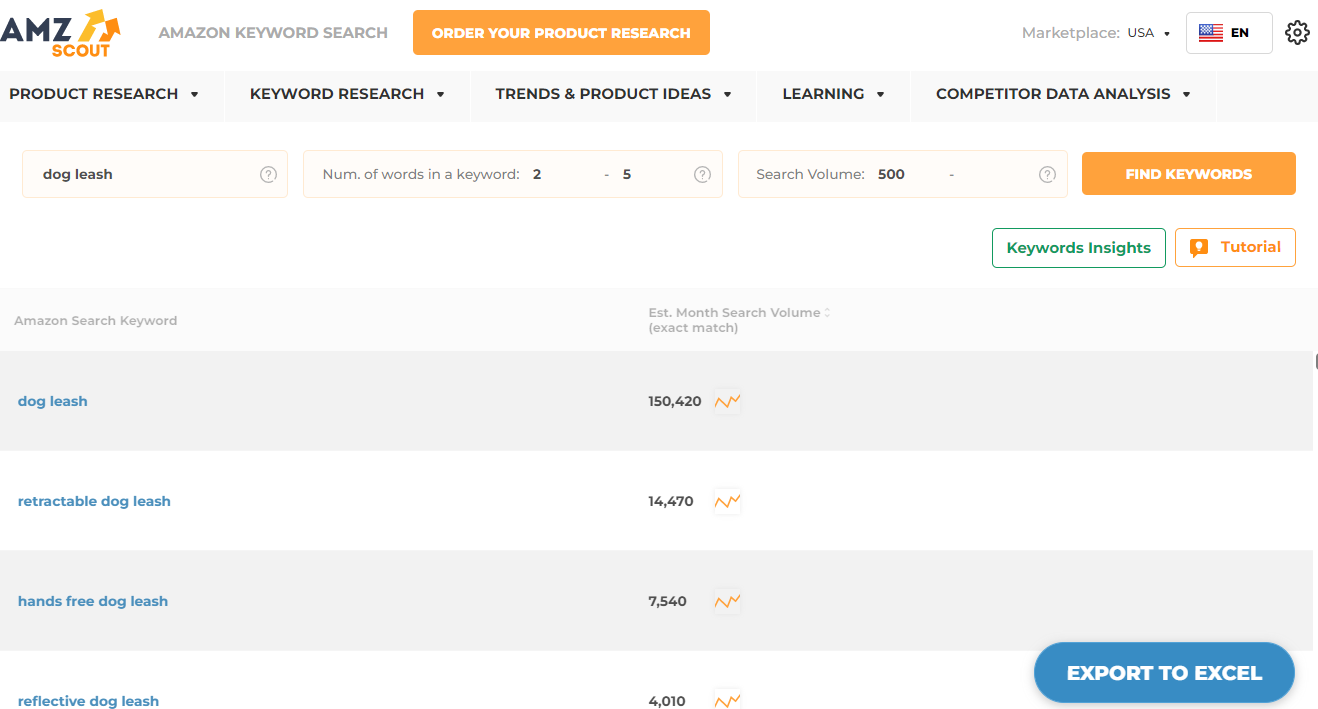Open Keywords Insights
The height and width of the screenshot is (709, 1318).
click(x=1078, y=247)
